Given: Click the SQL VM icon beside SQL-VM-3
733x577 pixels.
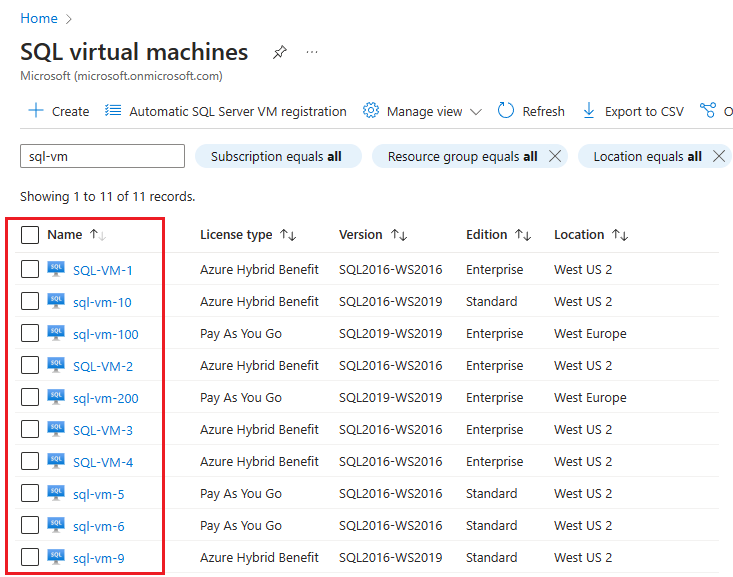Looking at the screenshot, I should pos(56,429).
